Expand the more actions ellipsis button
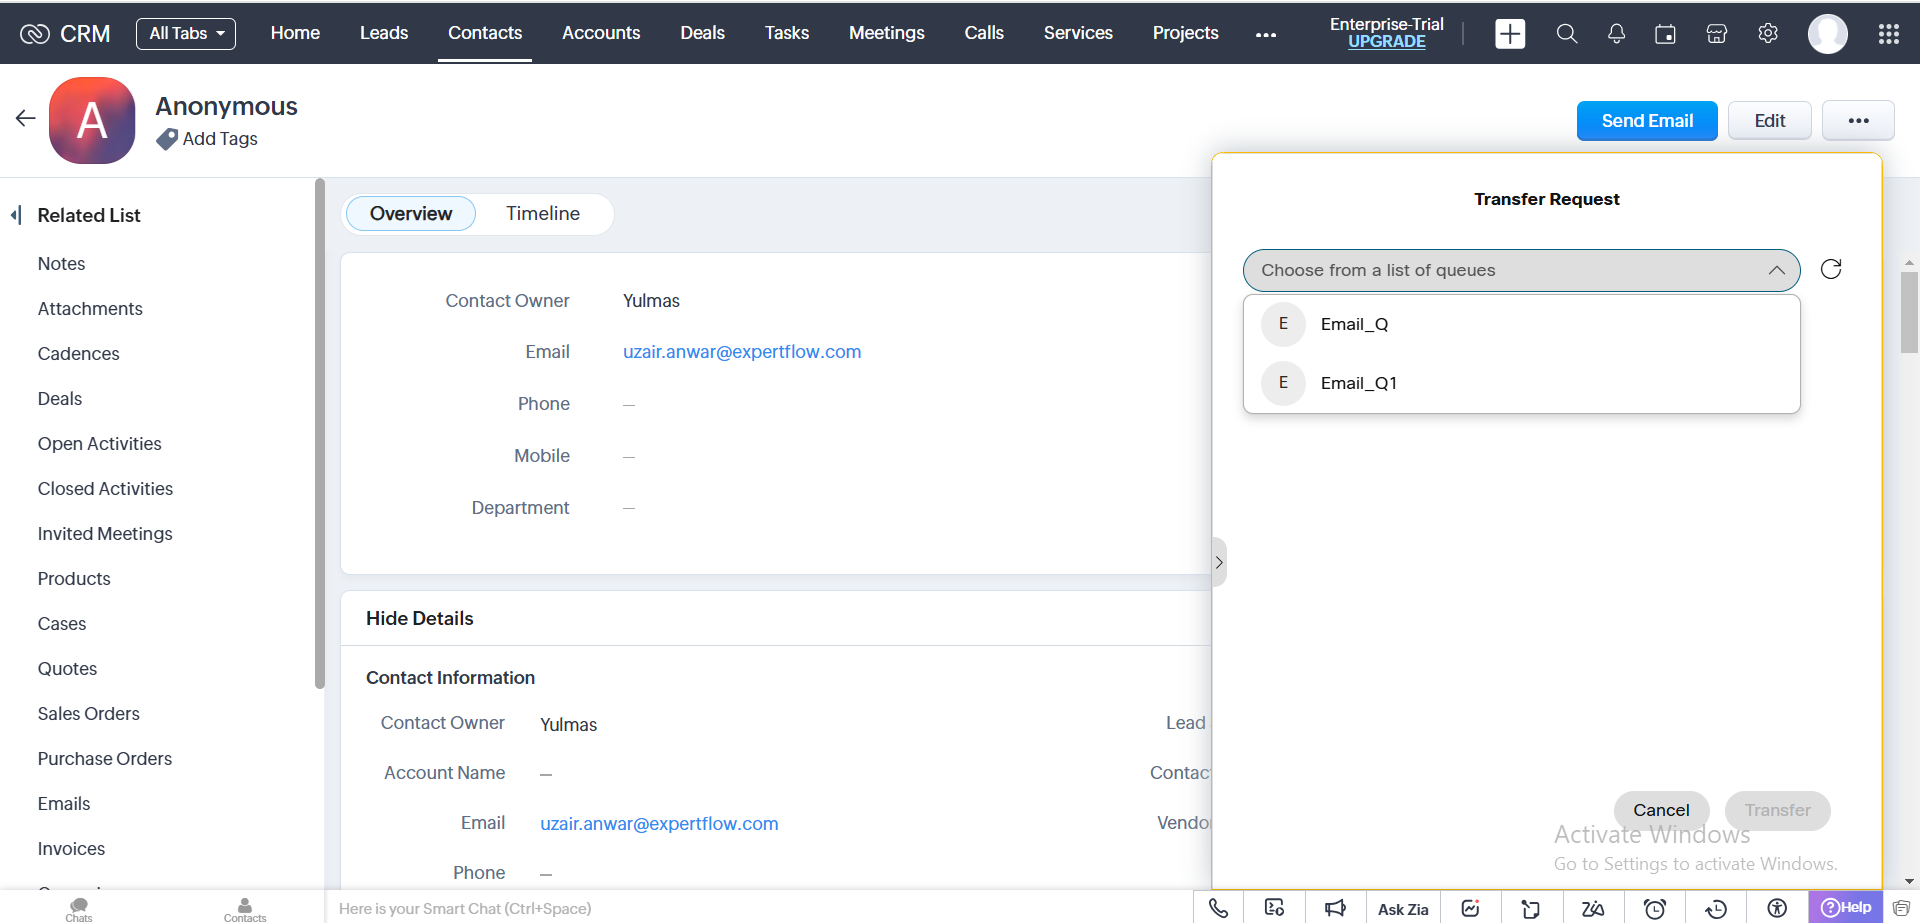Viewport: 1920px width, 923px height. coord(1857,121)
